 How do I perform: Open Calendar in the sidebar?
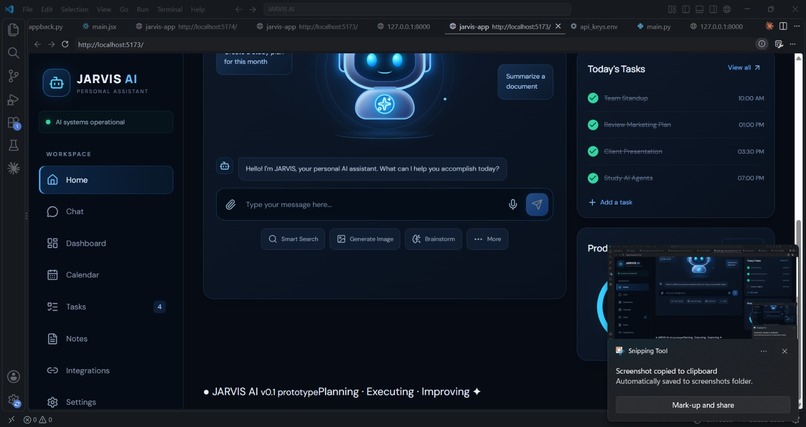coord(105,275)
